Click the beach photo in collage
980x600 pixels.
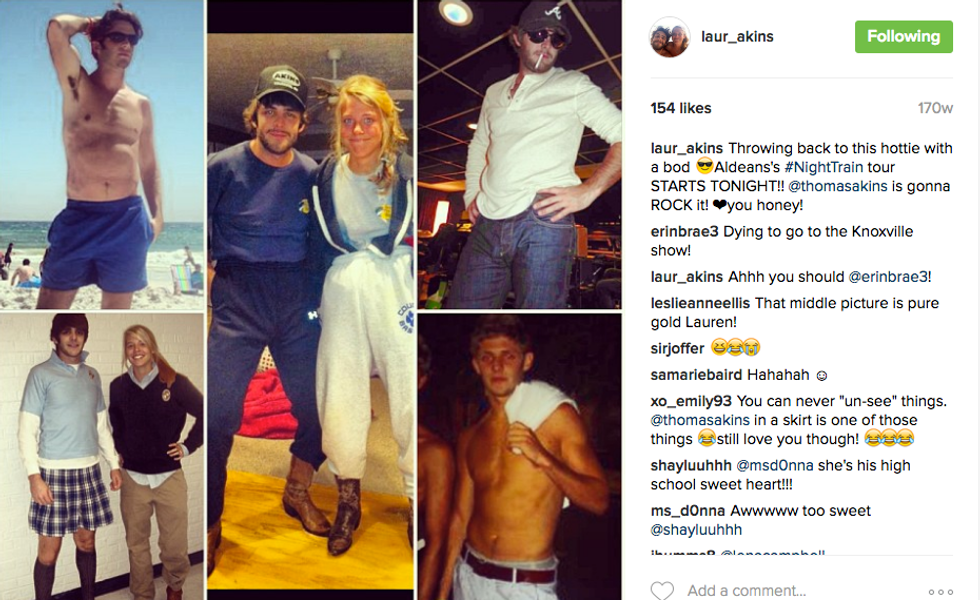coord(102,154)
